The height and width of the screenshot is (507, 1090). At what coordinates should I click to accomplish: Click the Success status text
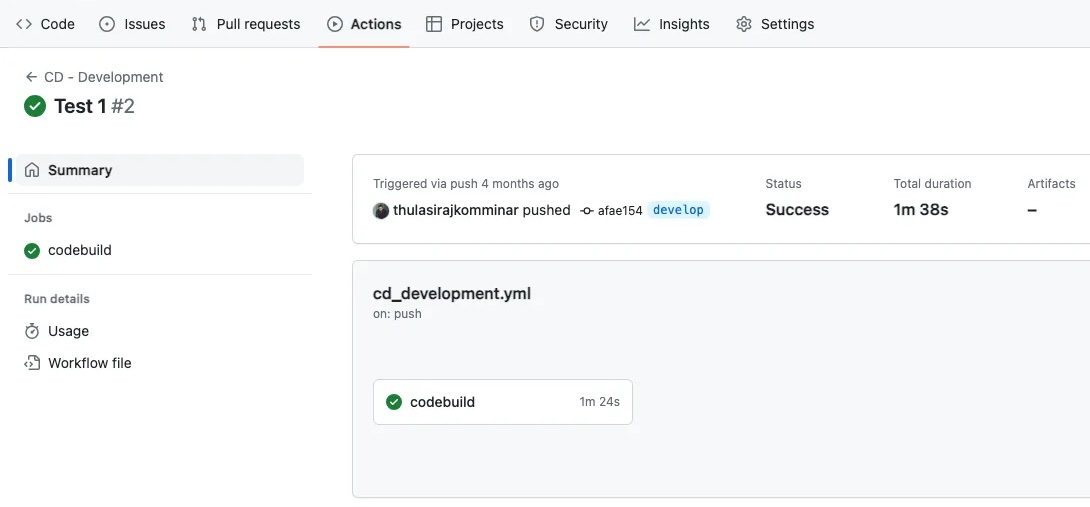coord(797,209)
